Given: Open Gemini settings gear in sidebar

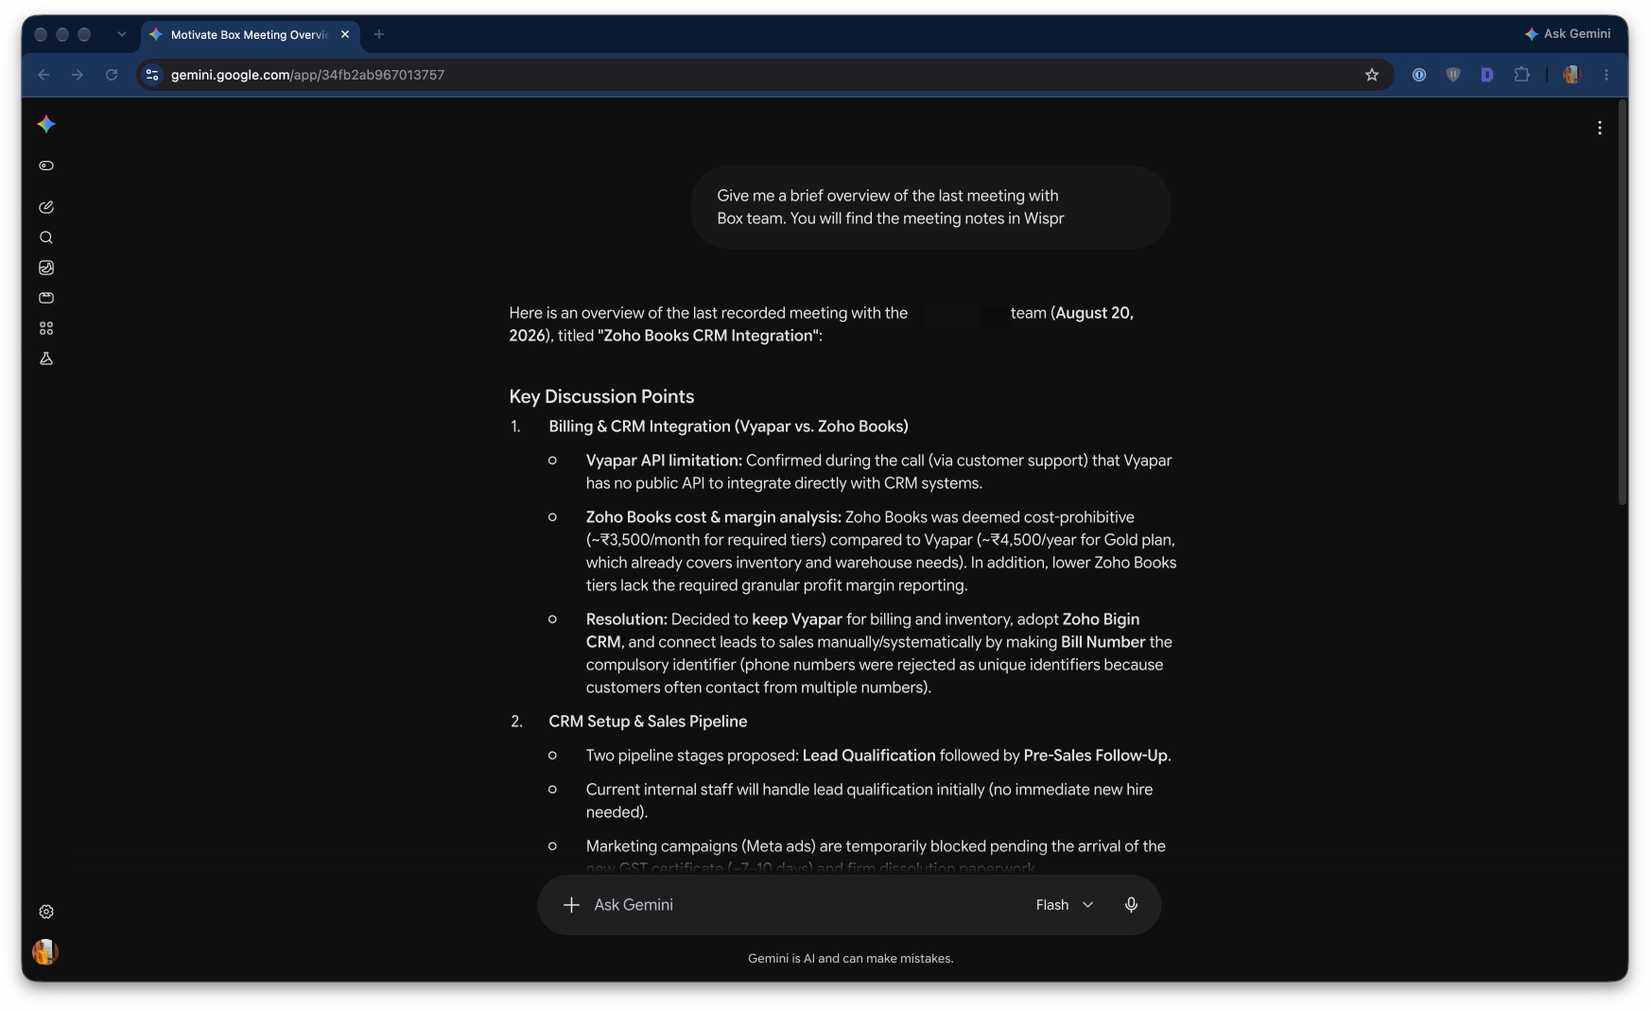Looking at the screenshot, I should click(x=46, y=912).
